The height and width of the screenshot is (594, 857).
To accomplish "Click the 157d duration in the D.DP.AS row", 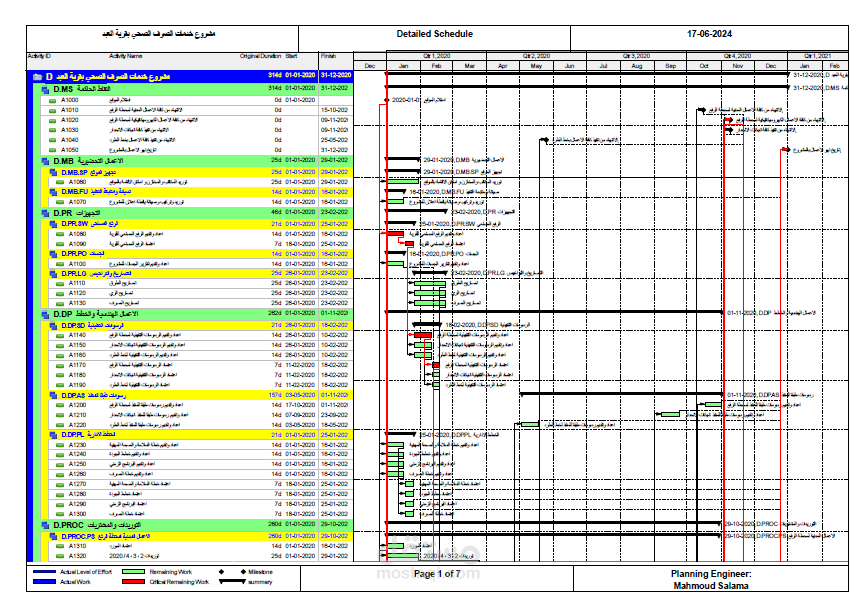I will 275,395.
